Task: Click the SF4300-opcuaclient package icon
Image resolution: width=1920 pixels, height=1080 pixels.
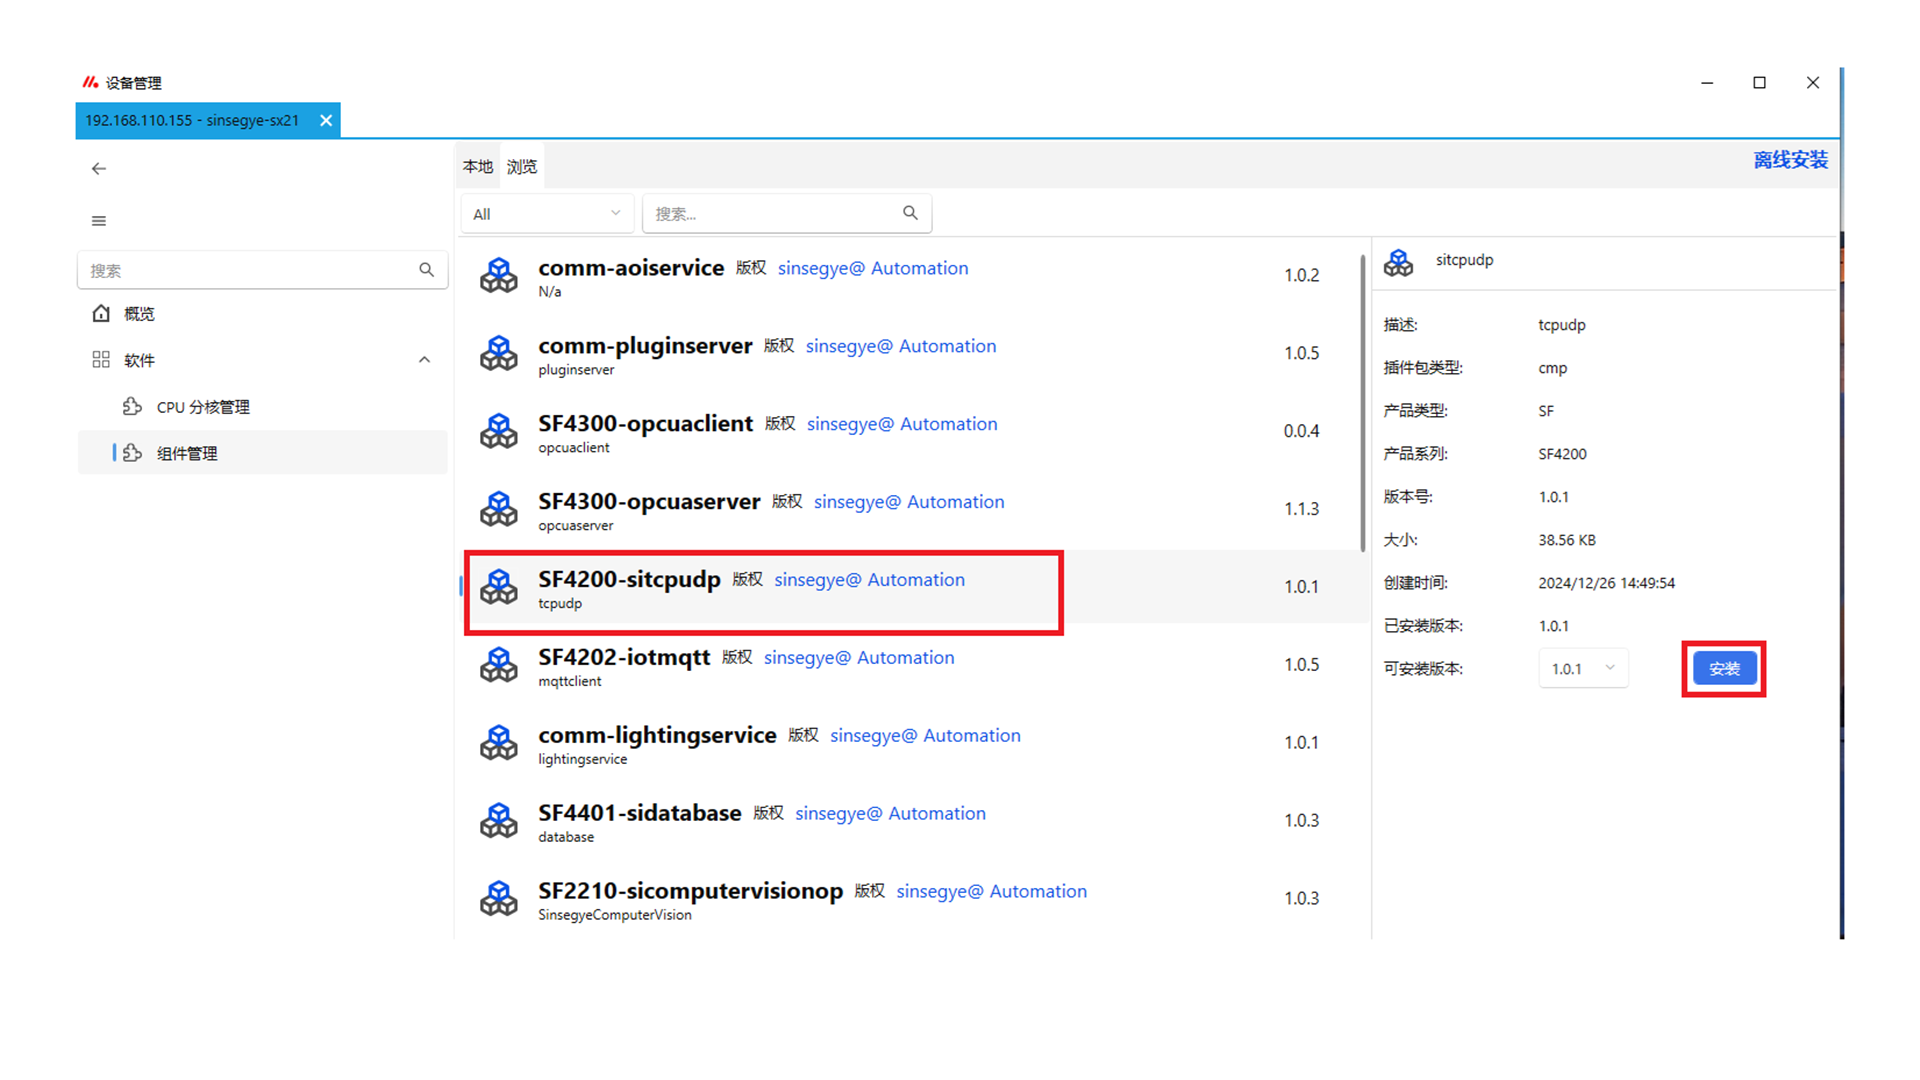Action: click(x=498, y=432)
